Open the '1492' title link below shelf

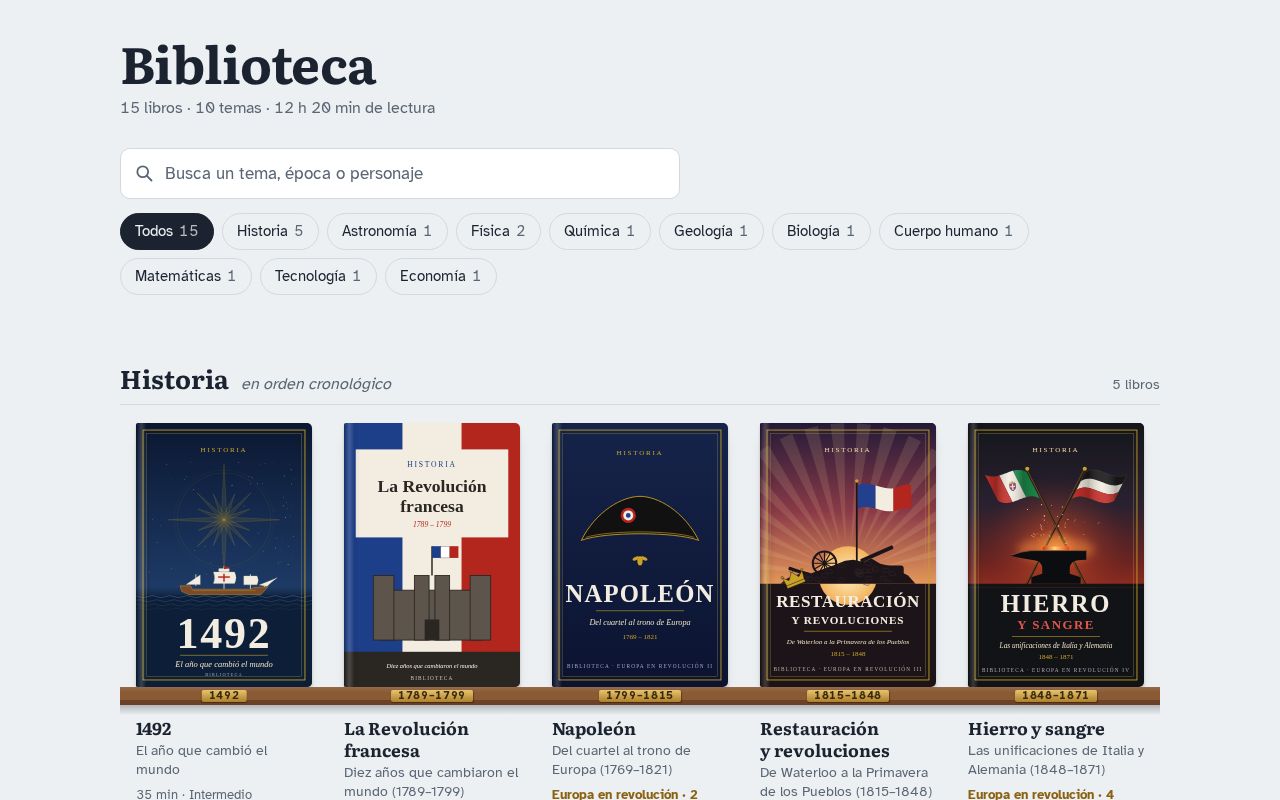154,729
